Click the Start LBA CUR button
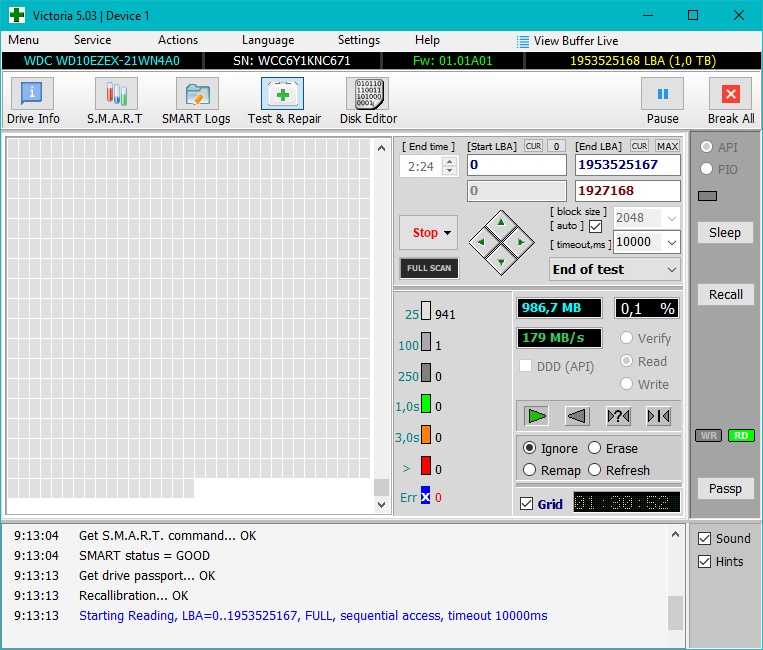The height and width of the screenshot is (650, 763). 533,146
